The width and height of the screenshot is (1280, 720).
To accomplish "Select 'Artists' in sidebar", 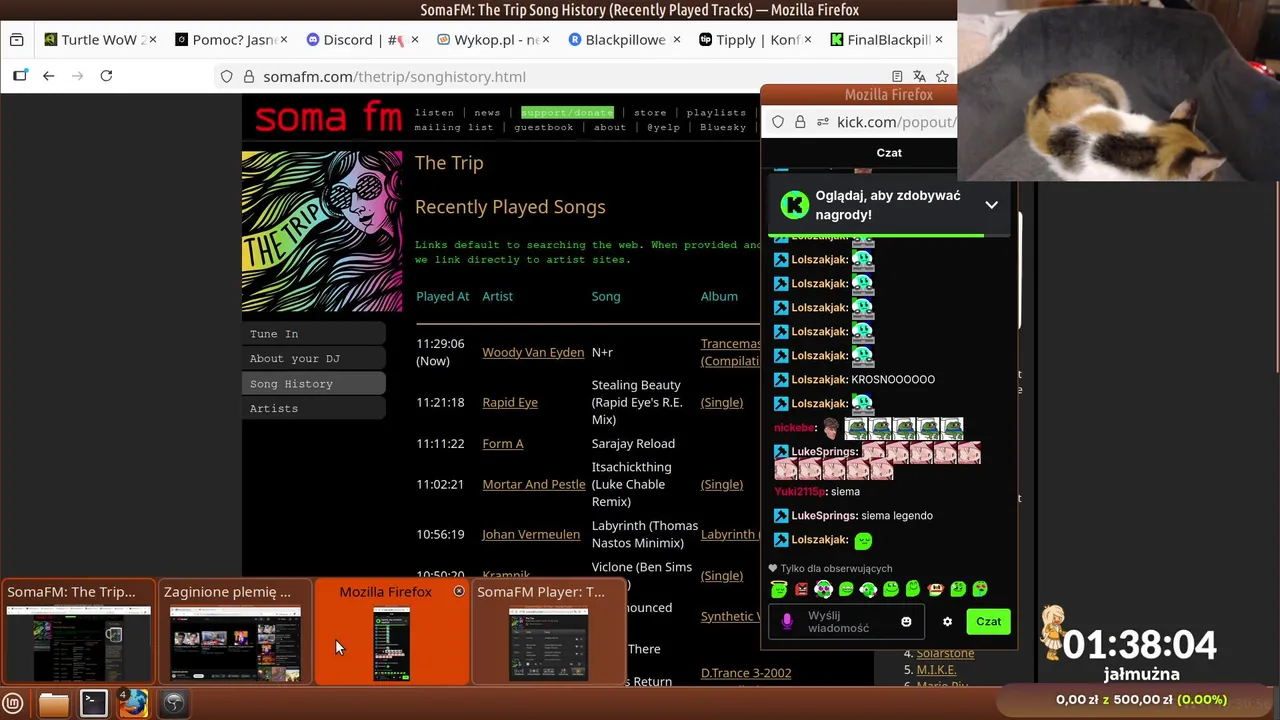I will tap(314, 408).
